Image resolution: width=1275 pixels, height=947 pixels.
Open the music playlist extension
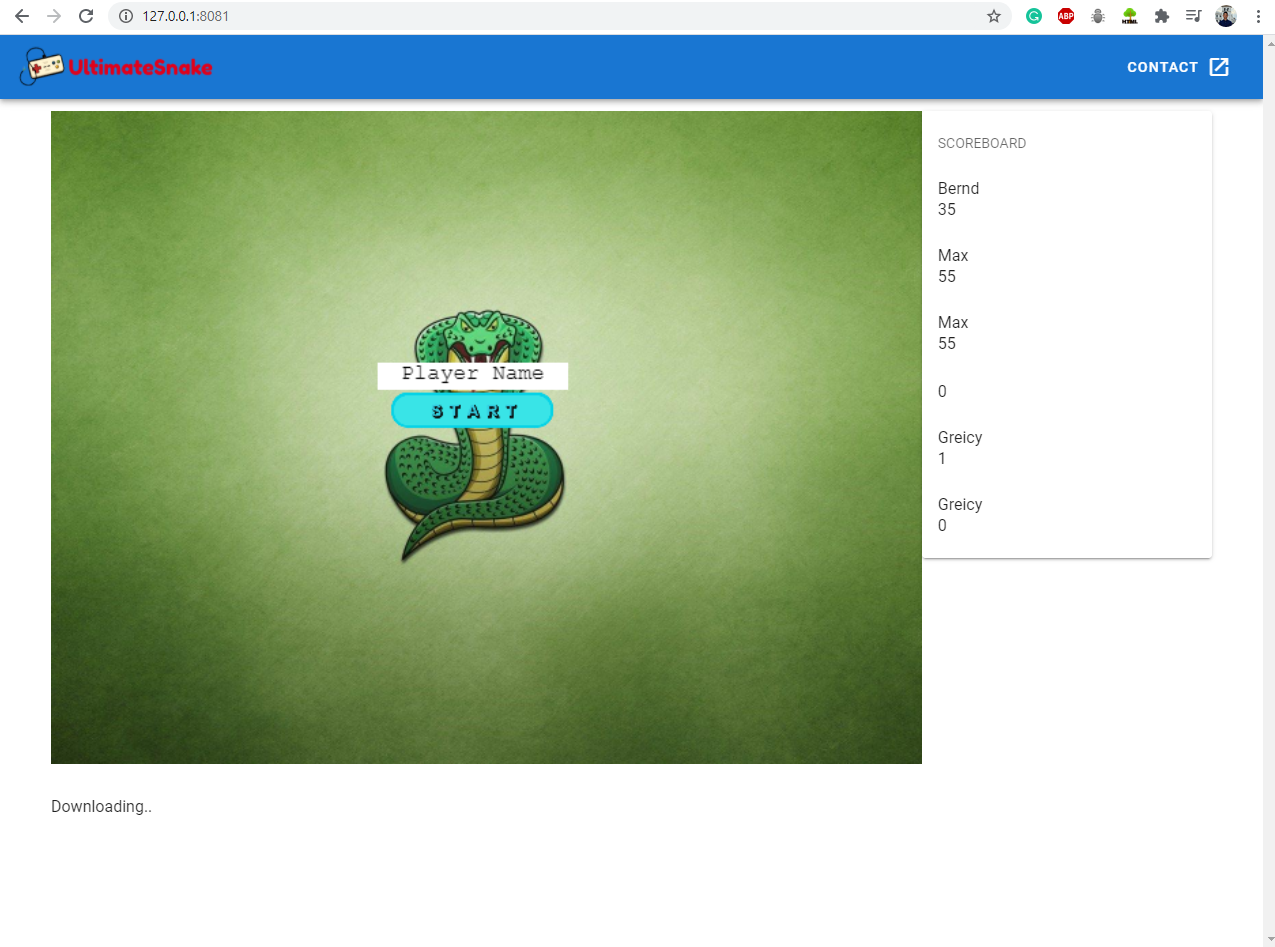point(1193,16)
